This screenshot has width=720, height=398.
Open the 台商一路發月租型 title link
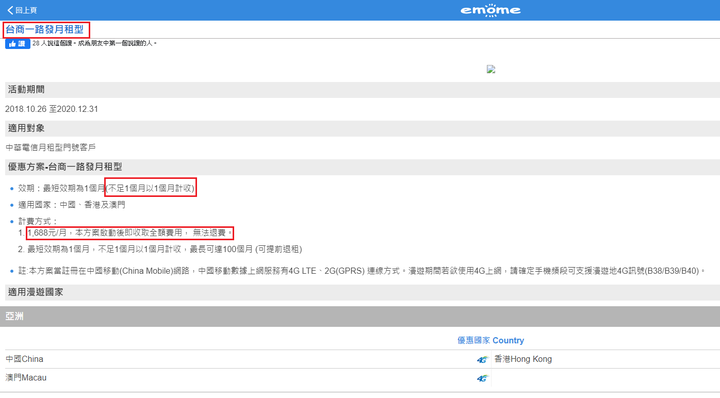click(45, 29)
